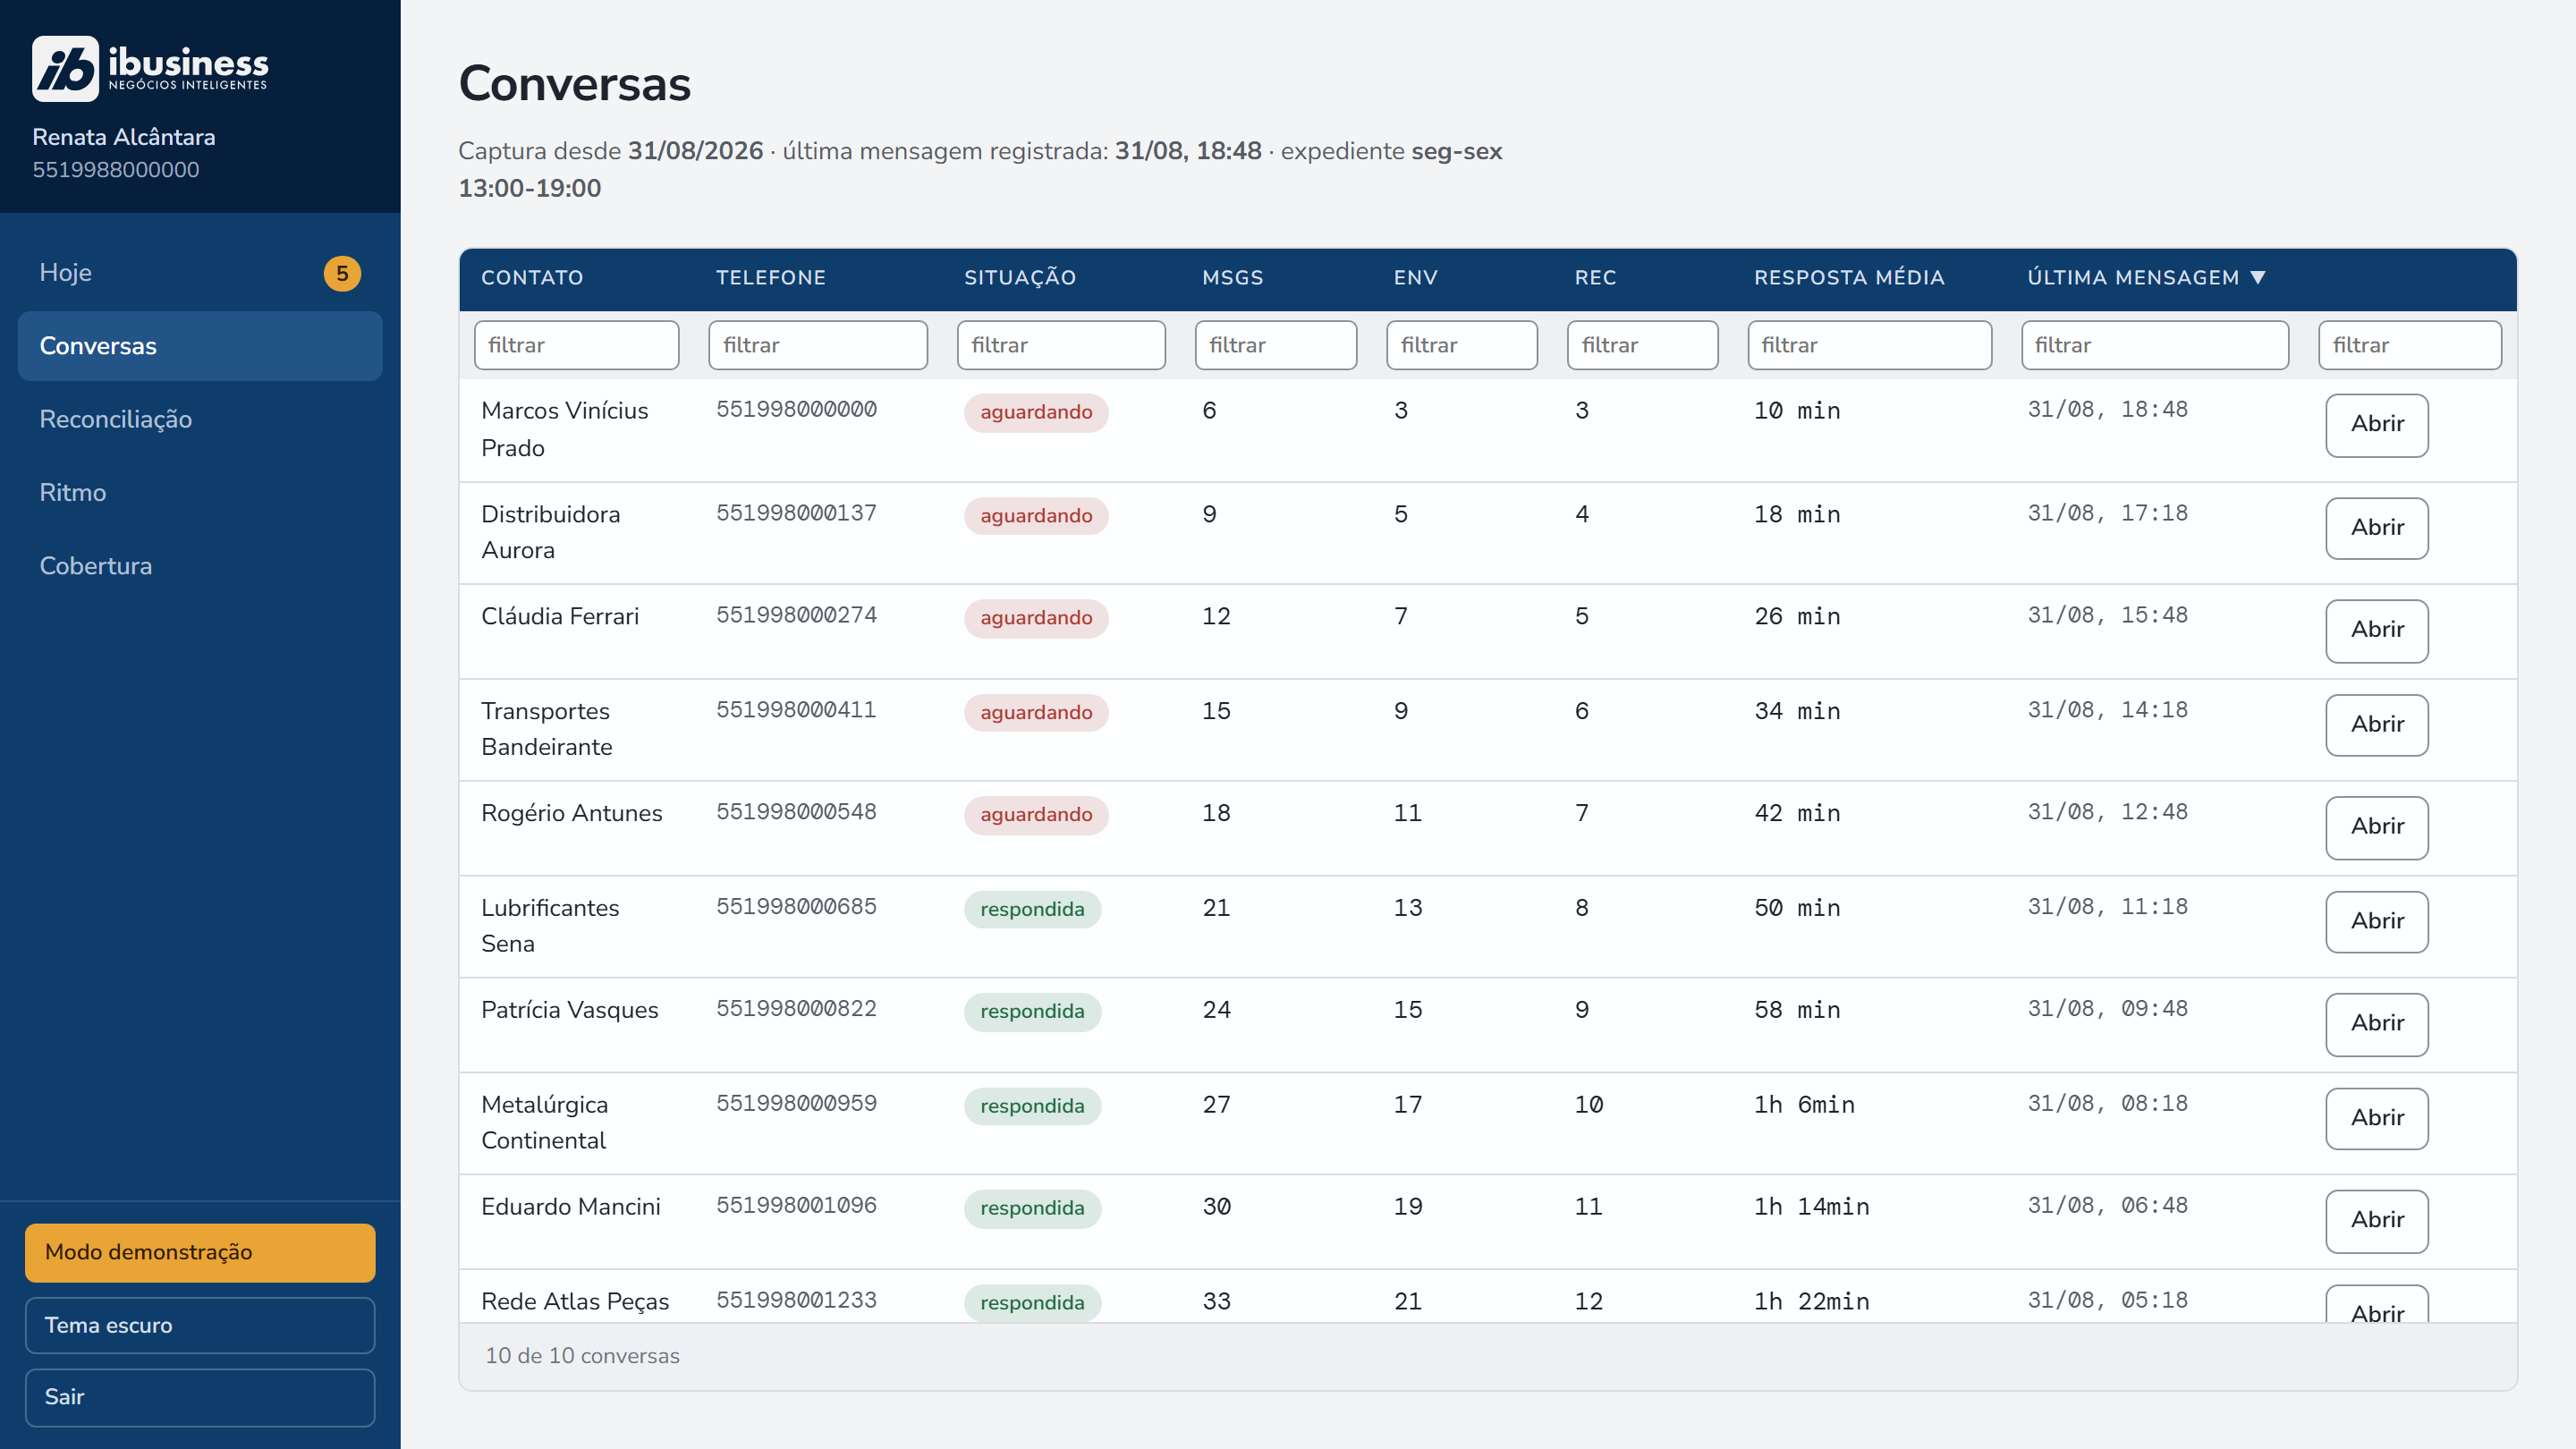This screenshot has width=2576, height=1449.
Task: Open Eduardo Mancini conversation with Abrir
Action: (x=2376, y=1221)
